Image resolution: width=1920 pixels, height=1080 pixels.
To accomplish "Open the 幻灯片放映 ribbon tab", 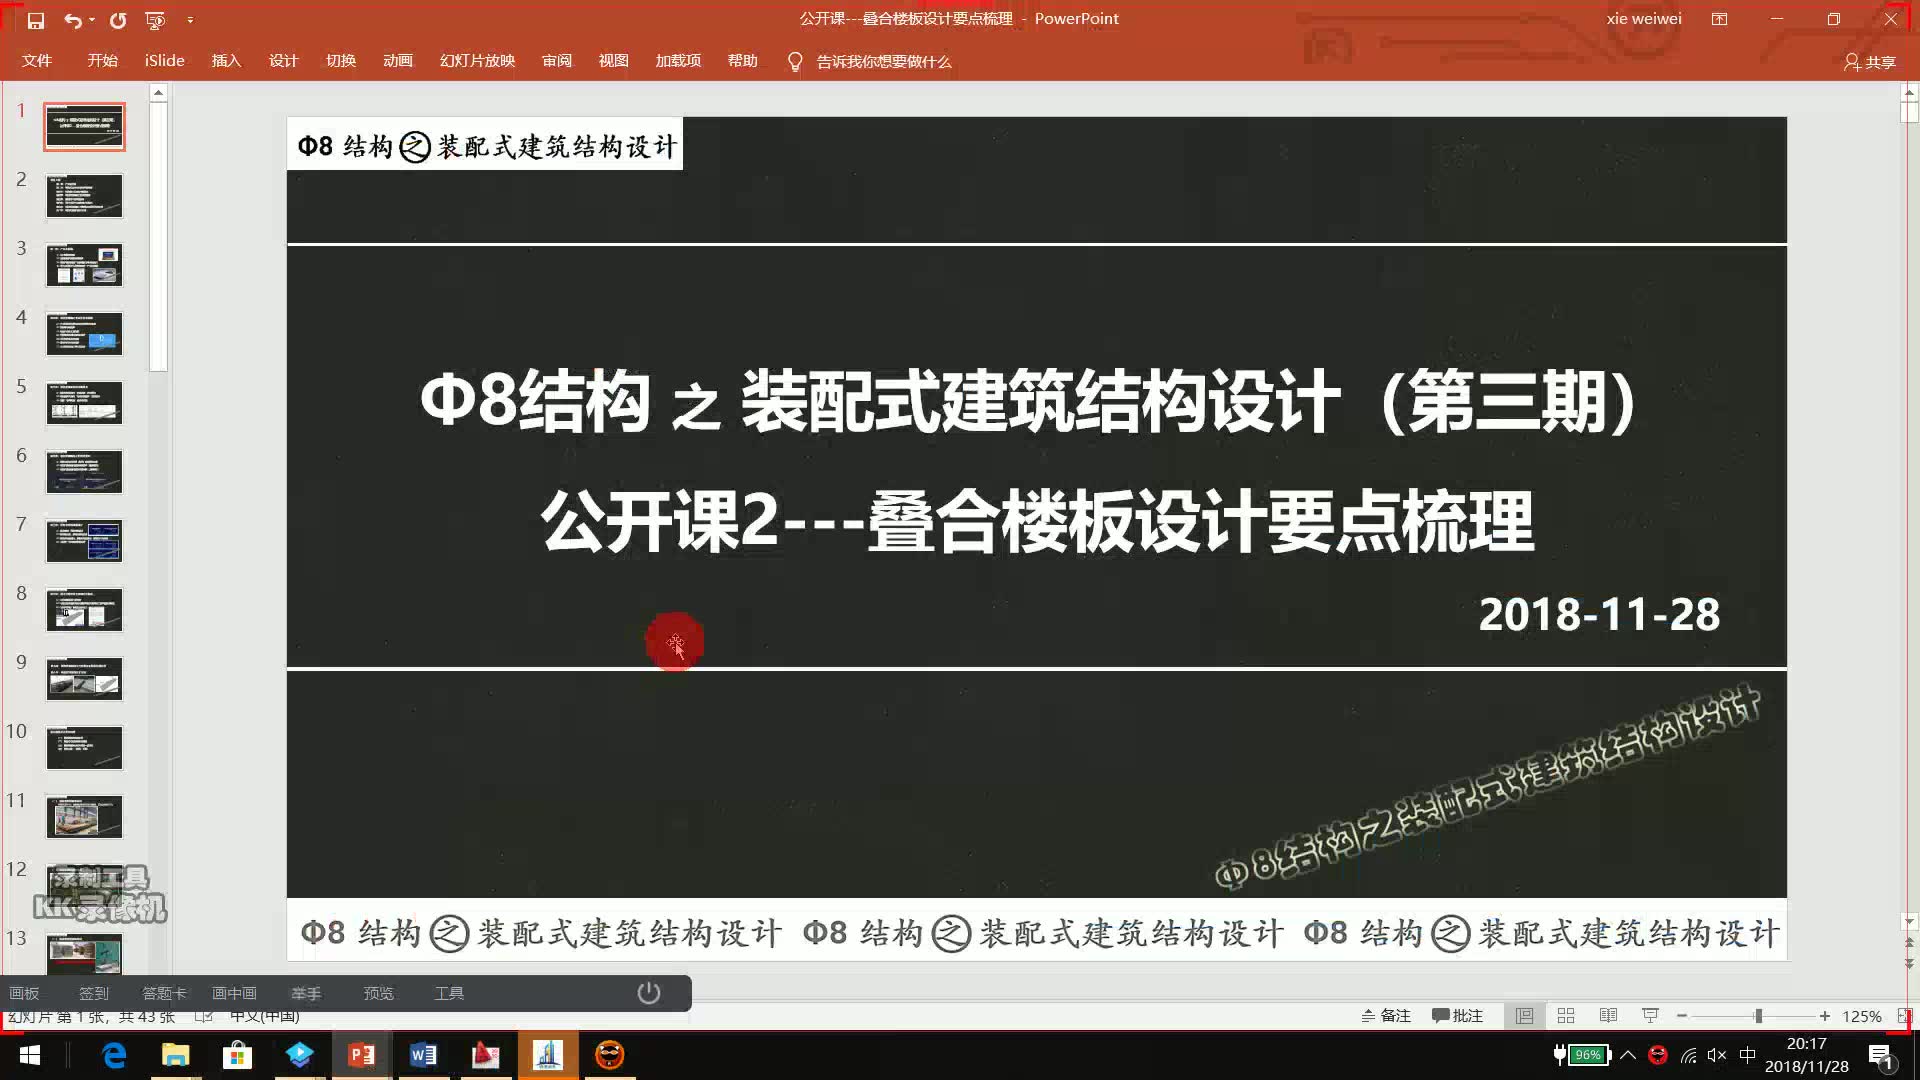I will [475, 60].
